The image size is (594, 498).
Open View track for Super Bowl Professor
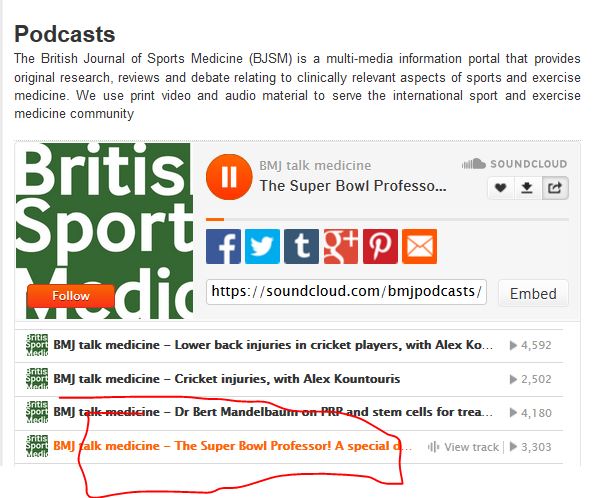[x=463, y=447]
